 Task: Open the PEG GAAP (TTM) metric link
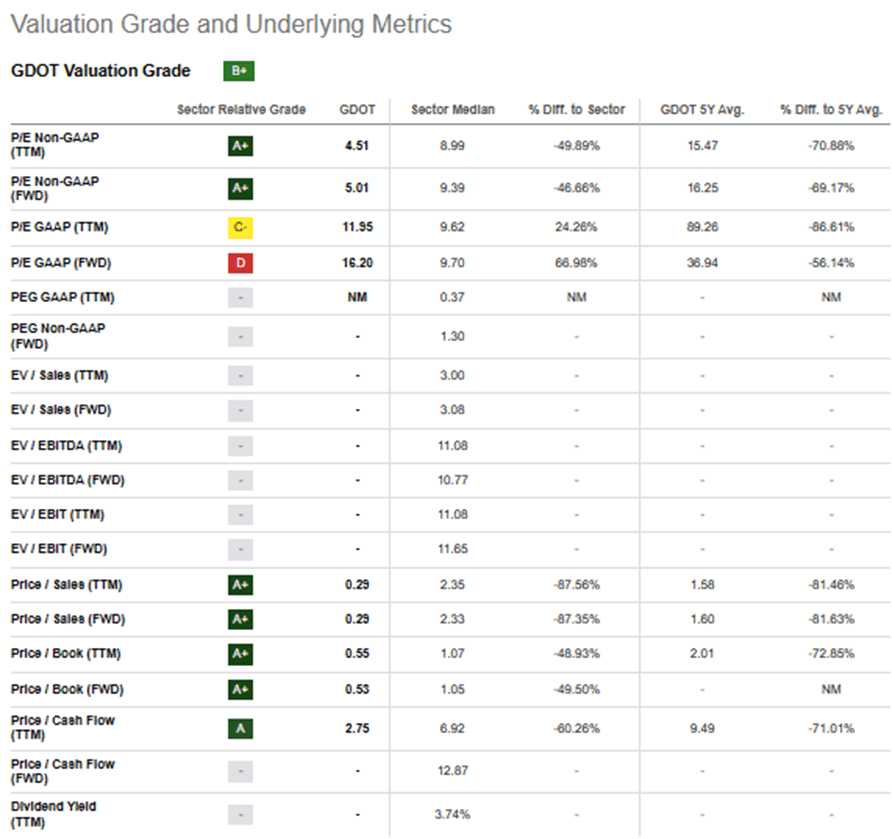[x=63, y=297]
